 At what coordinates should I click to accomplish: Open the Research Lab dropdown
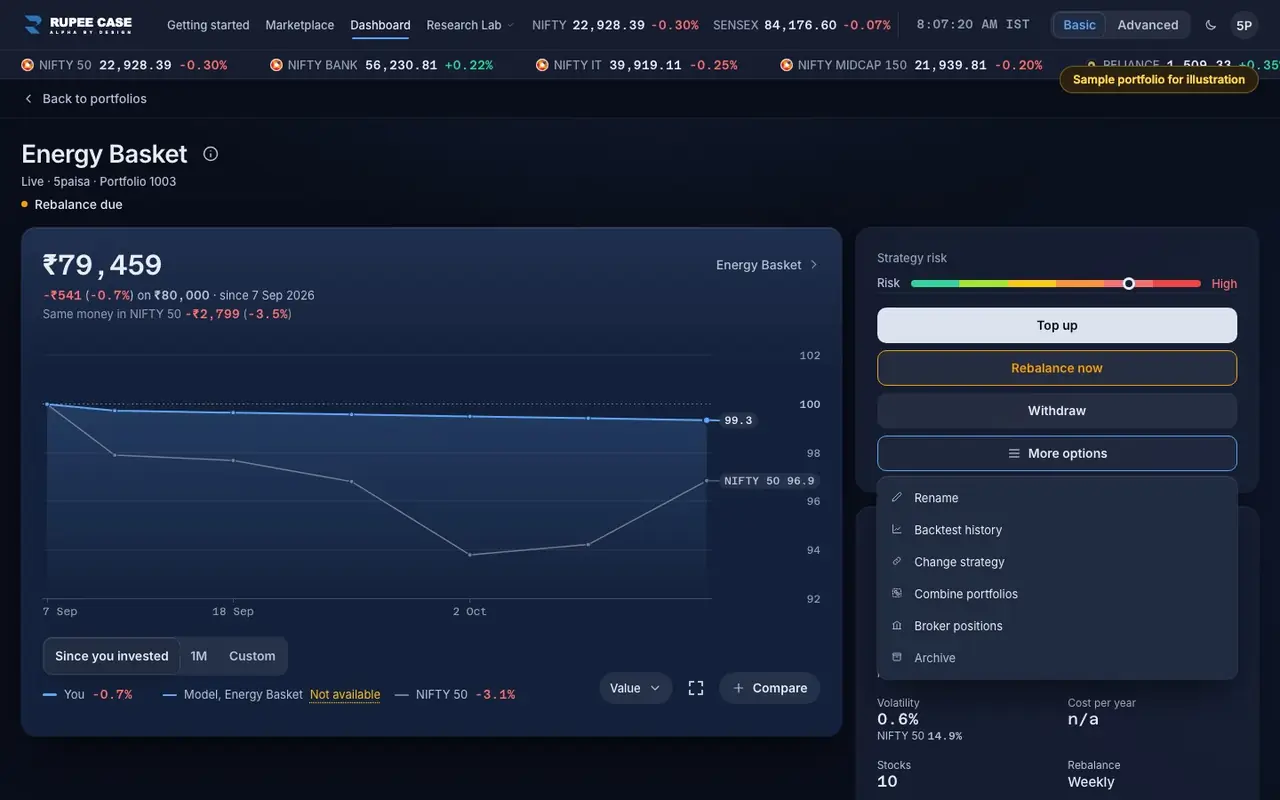tap(470, 25)
